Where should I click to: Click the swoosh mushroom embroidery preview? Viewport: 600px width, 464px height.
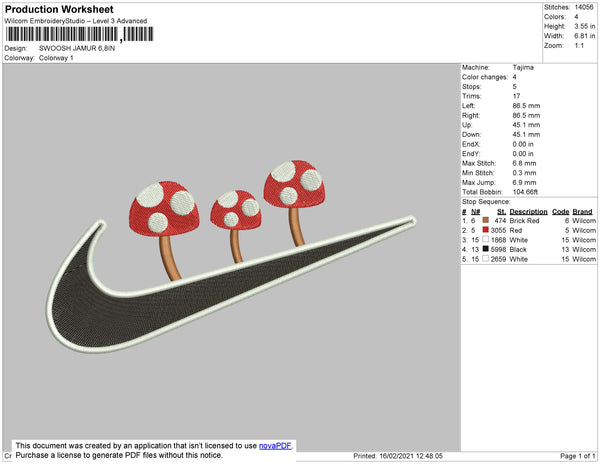pos(231,256)
